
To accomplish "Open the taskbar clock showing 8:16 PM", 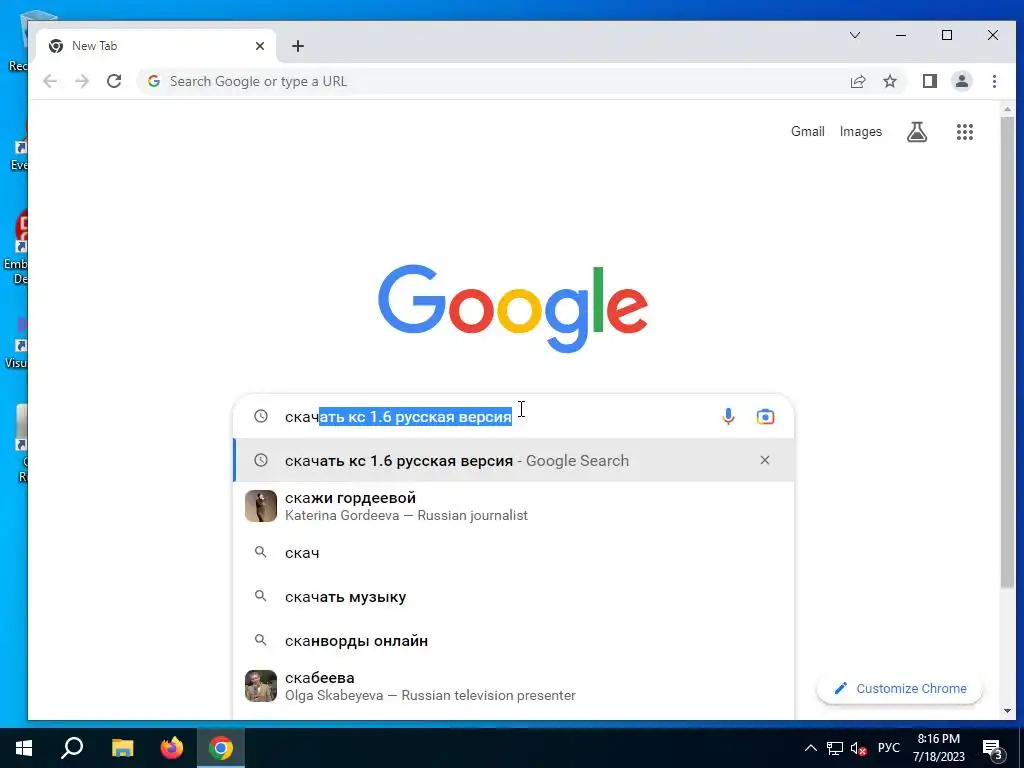I will [938, 748].
